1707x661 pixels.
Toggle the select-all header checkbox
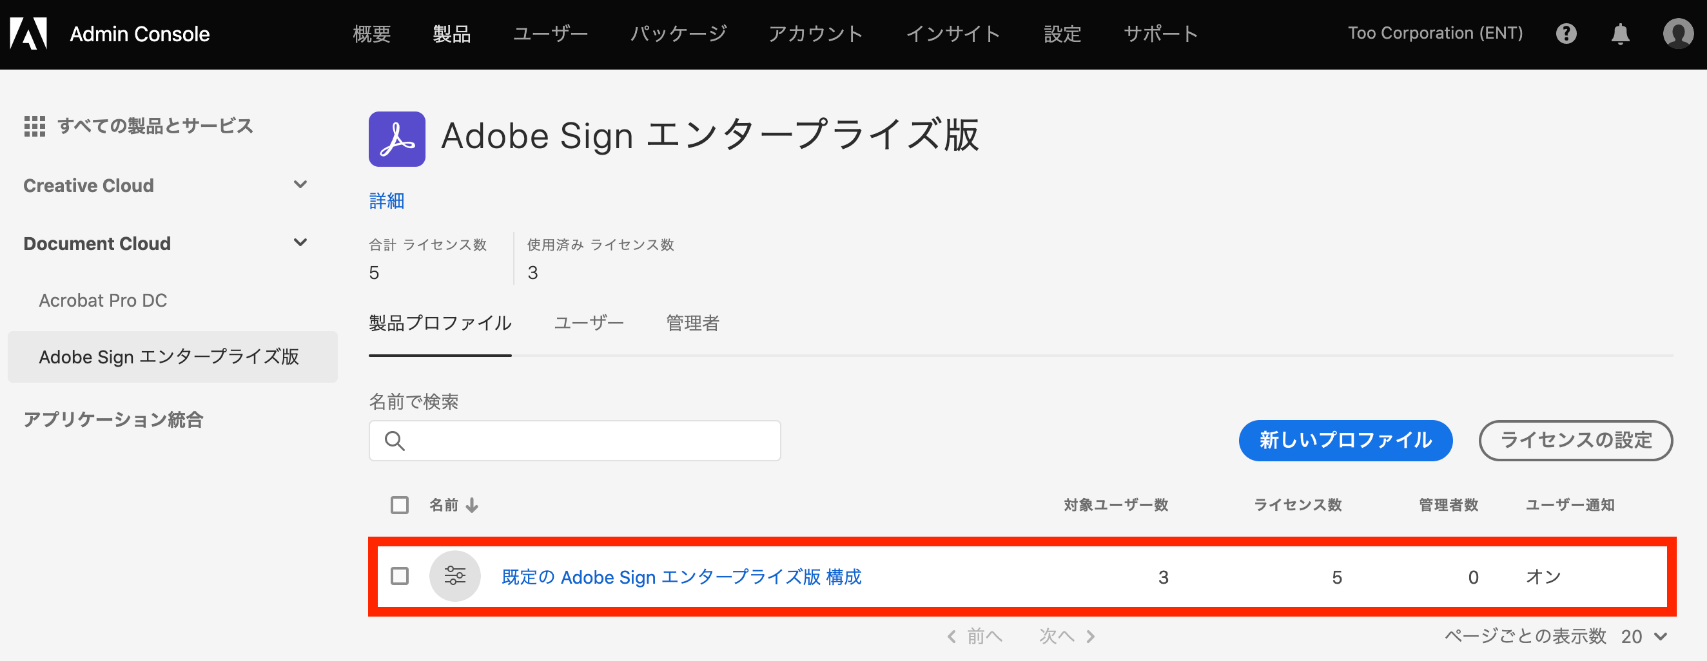400,505
